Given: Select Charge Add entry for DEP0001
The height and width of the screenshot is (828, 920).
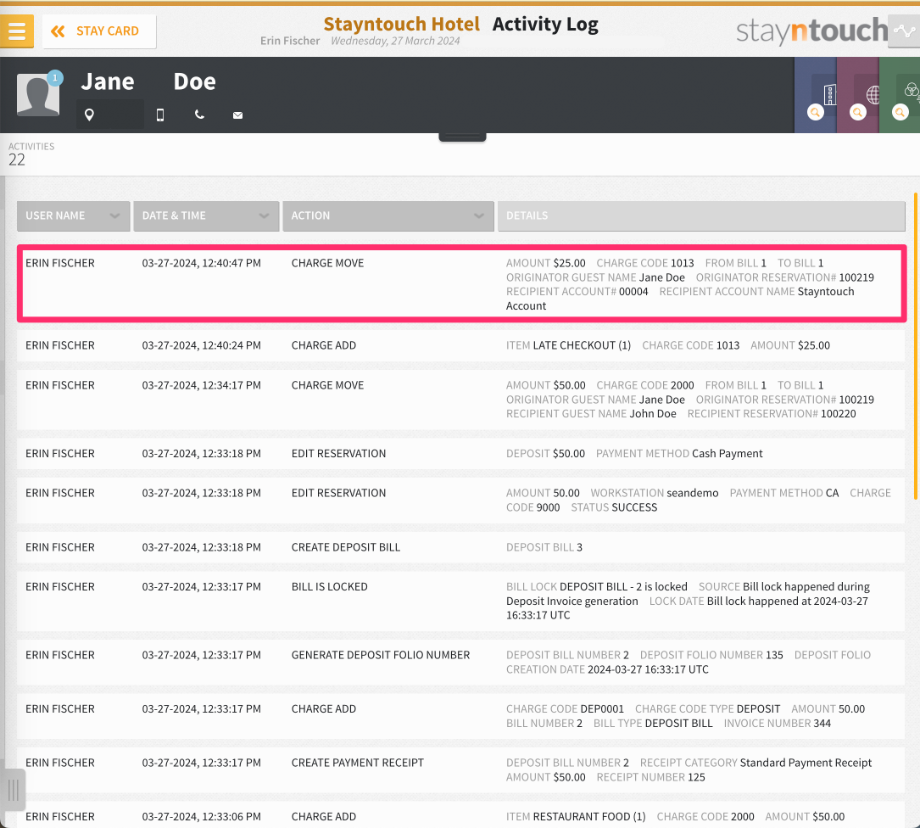Looking at the screenshot, I should point(461,716).
